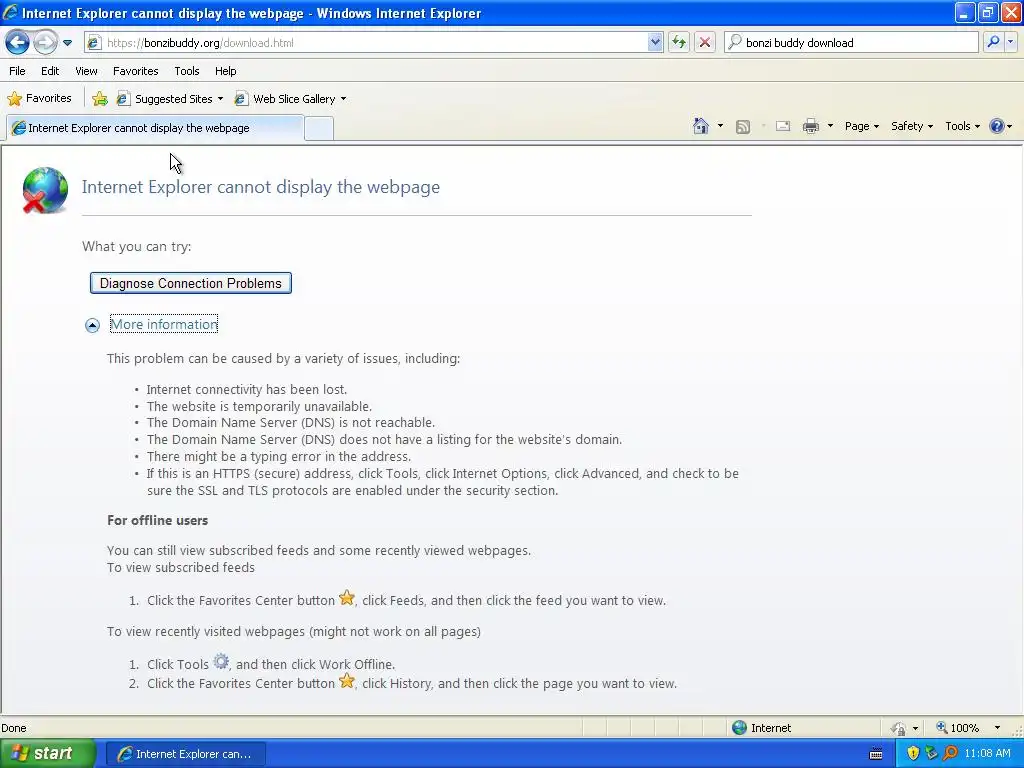Expand the Home button dropdown arrow
This screenshot has width=1024, height=768.
720,126
